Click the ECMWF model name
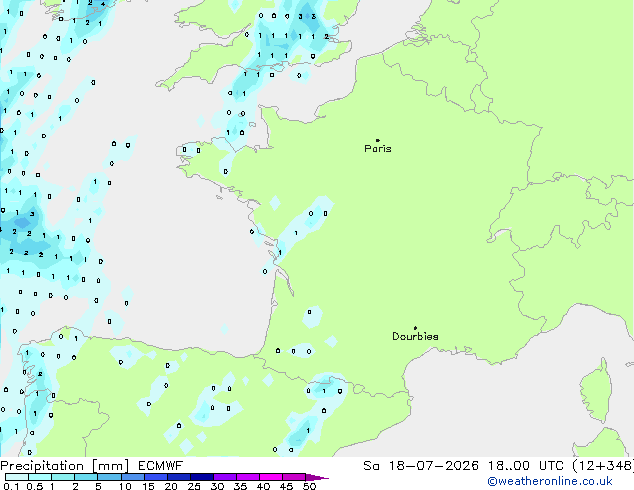Image resolution: width=634 pixels, height=490 pixels. pos(161,466)
